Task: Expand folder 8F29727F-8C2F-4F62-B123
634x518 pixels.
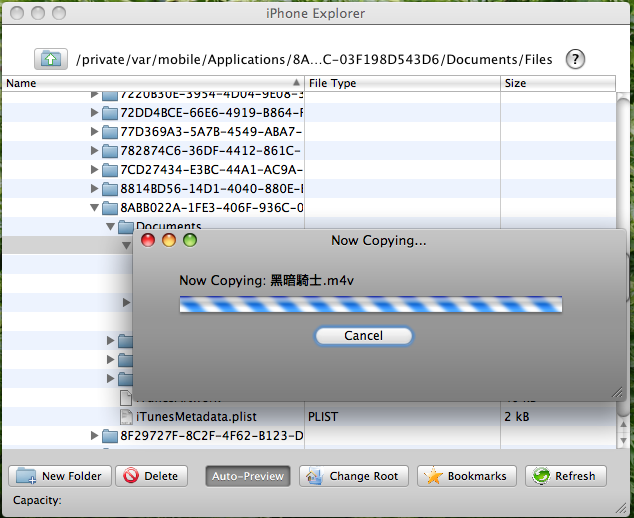Action: (94, 436)
